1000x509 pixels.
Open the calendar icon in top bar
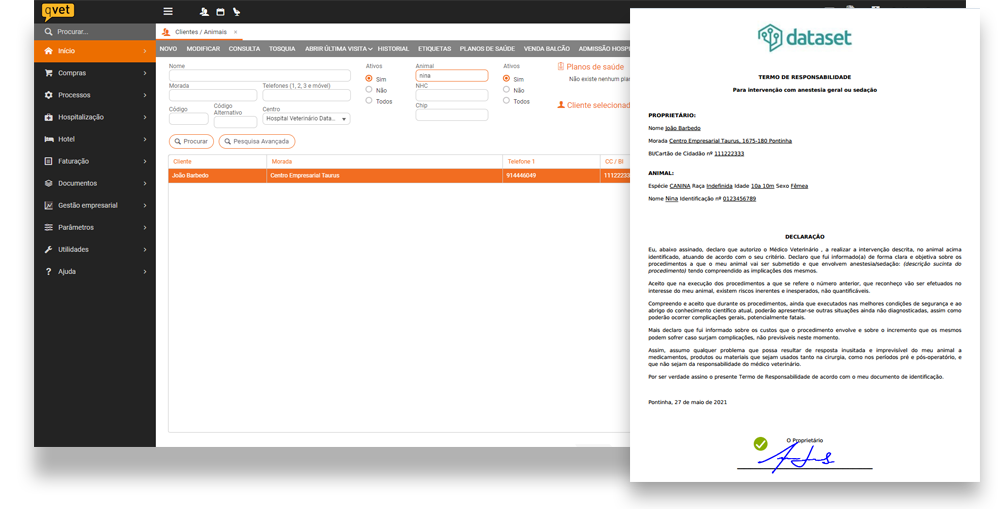point(220,12)
